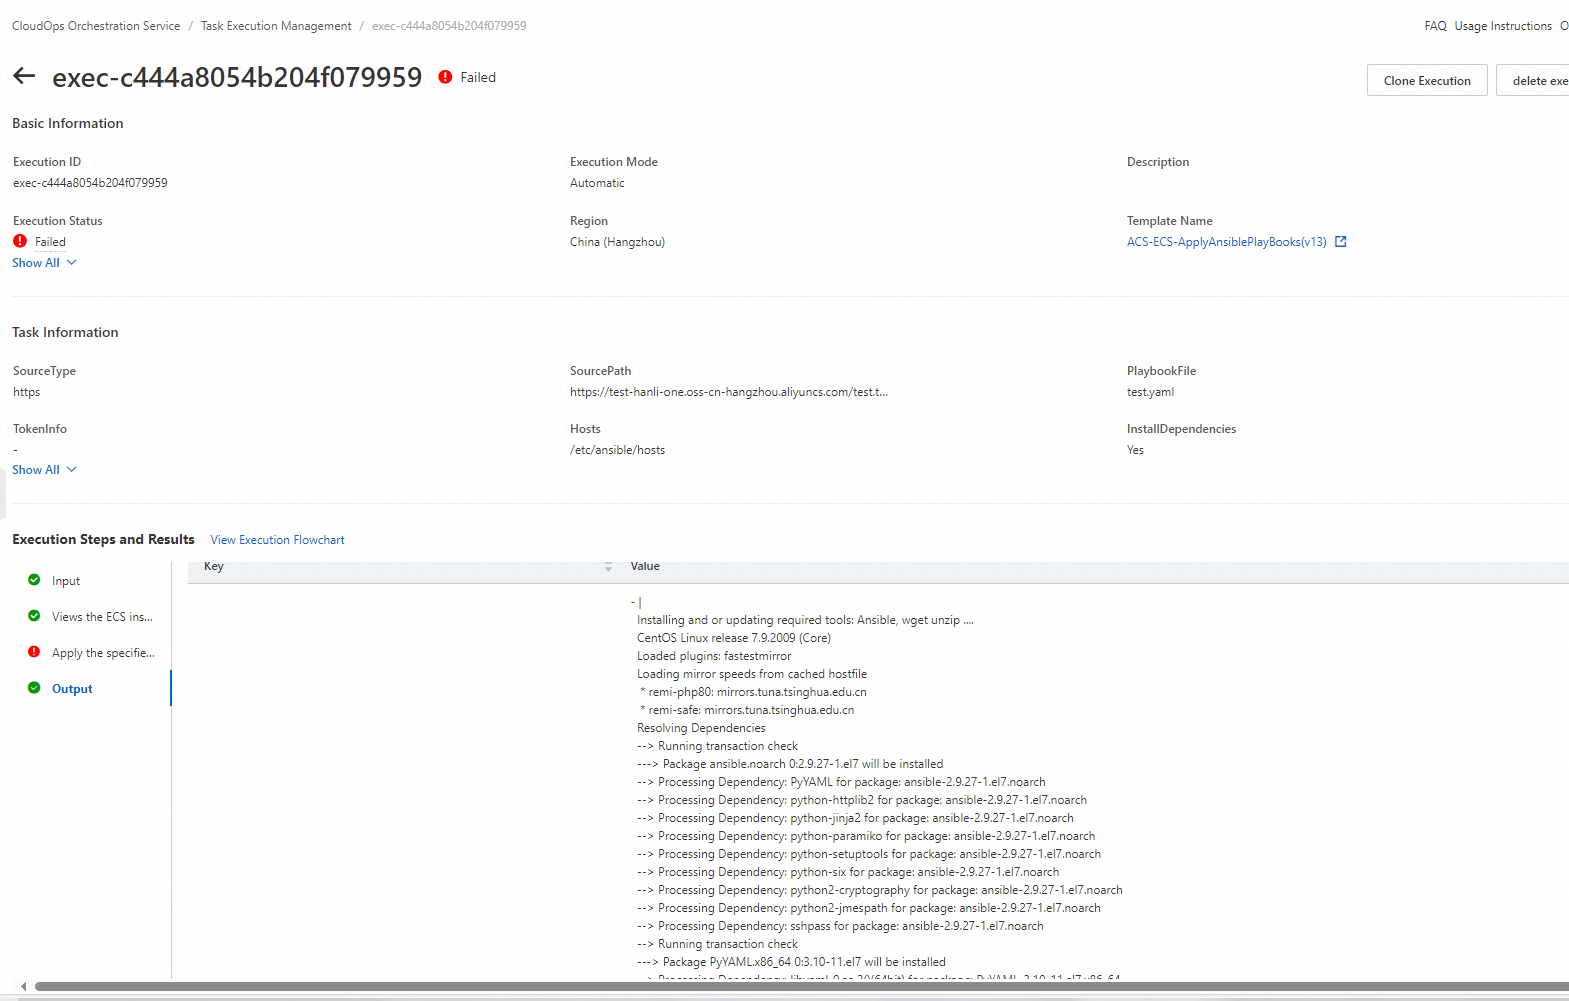Click Execution Mode value Automatic
The image size is (1569, 1001).
[x=597, y=183]
